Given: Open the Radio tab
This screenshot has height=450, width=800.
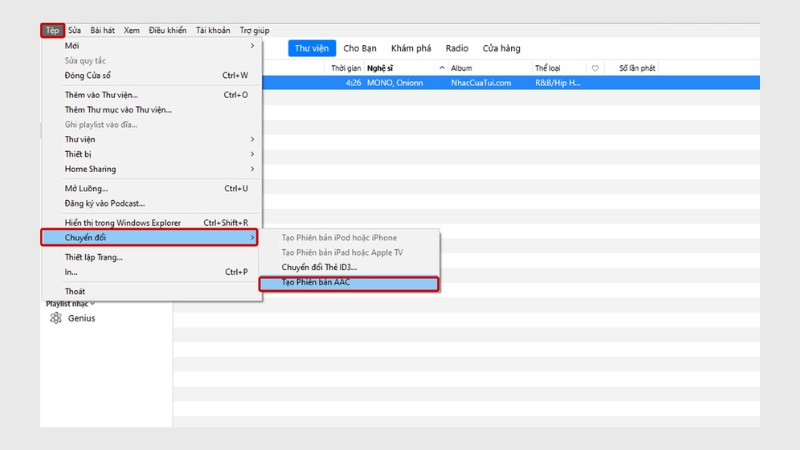Looking at the screenshot, I should [457, 48].
